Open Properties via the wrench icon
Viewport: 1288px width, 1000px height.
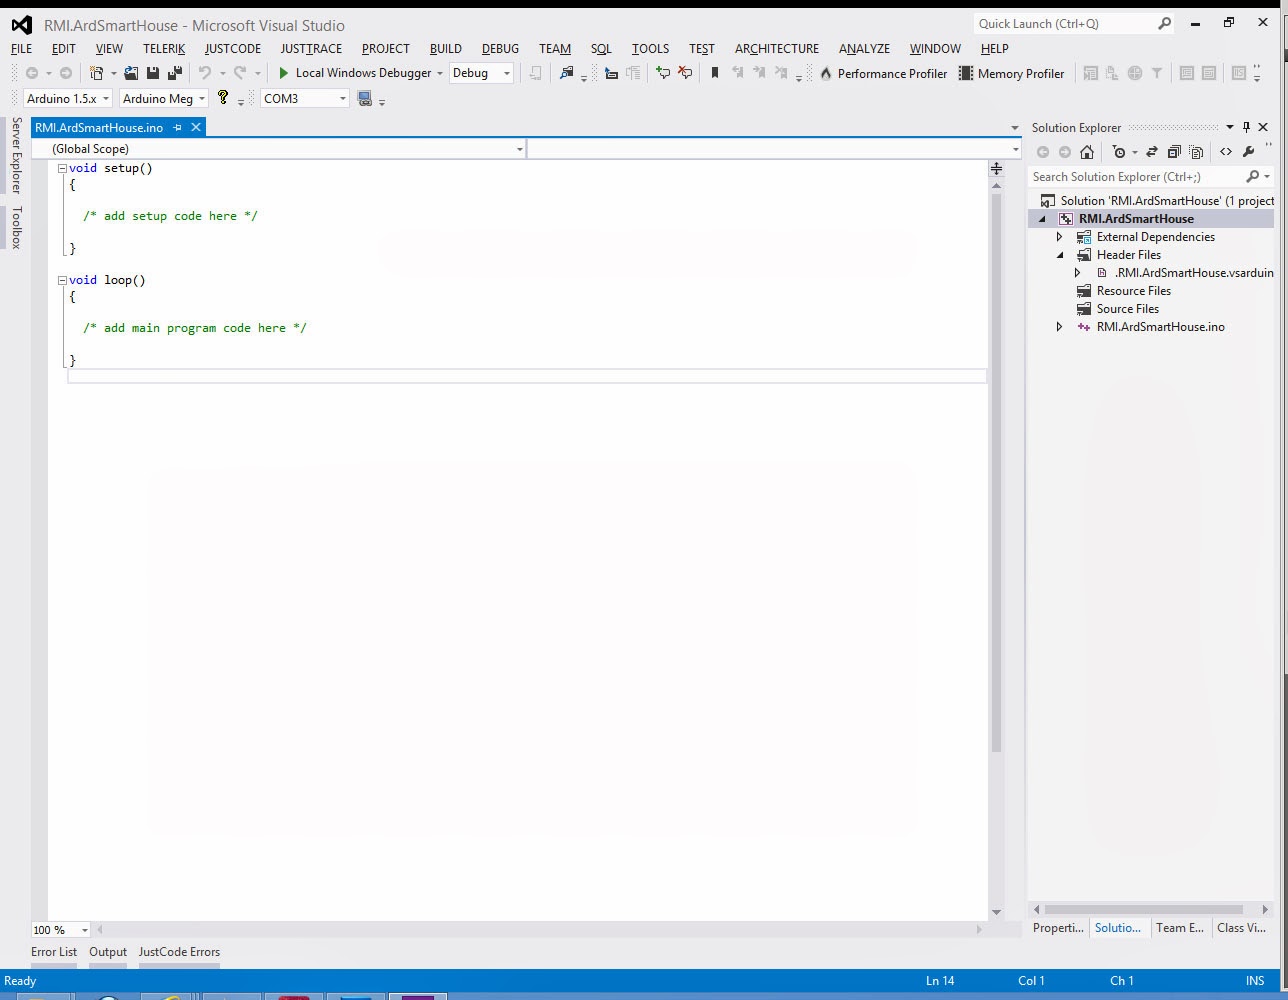pos(1248,152)
